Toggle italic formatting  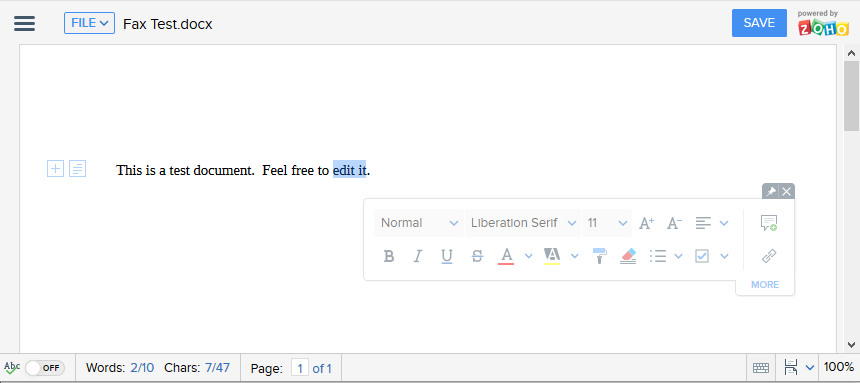(418, 256)
